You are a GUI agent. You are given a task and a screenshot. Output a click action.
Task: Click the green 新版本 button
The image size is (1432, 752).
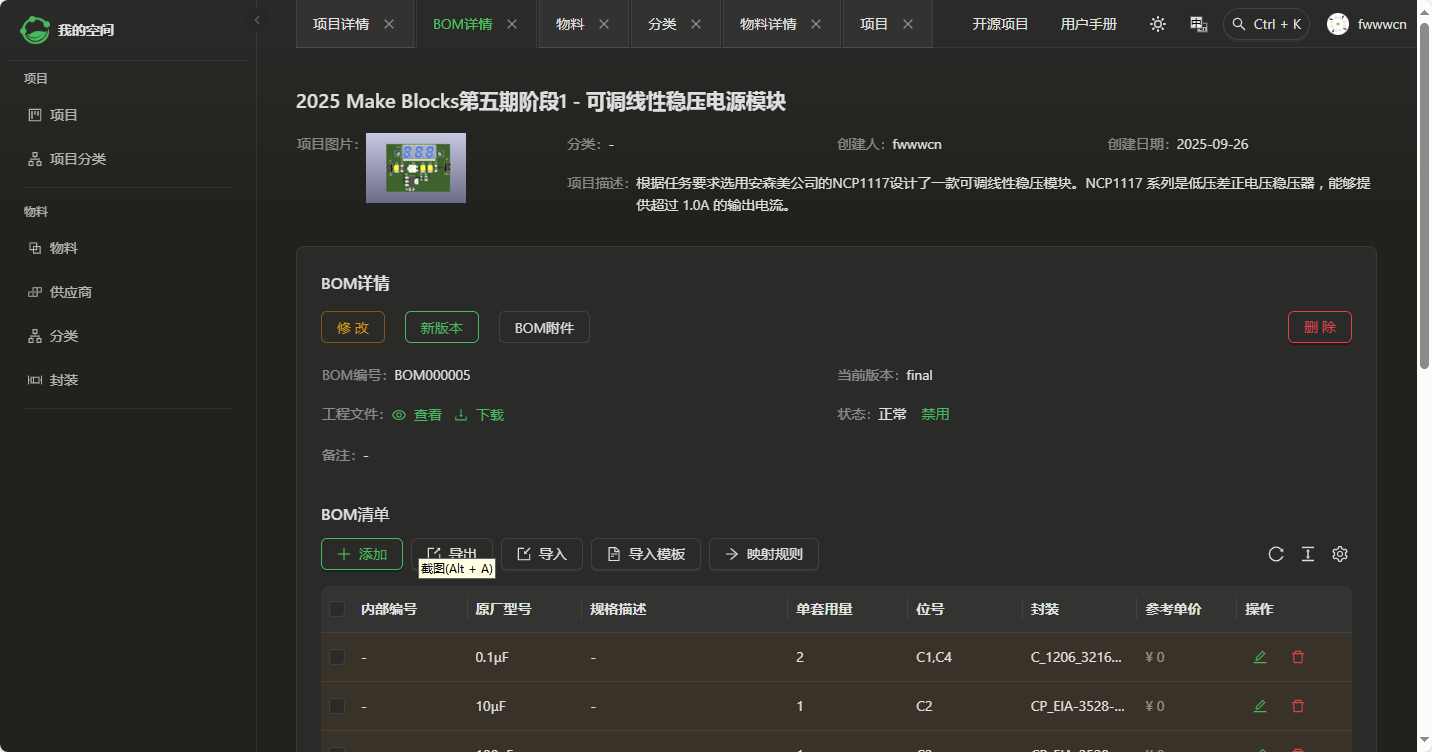click(x=441, y=327)
